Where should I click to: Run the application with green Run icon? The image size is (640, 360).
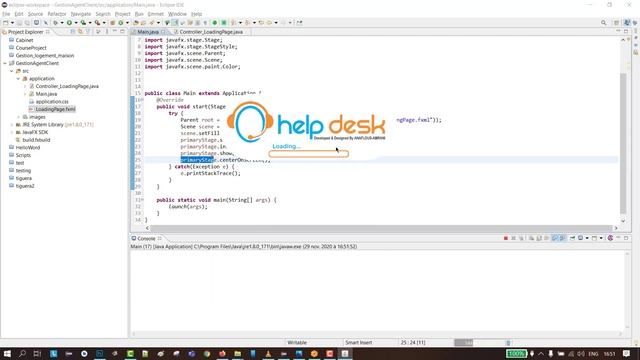69,23
